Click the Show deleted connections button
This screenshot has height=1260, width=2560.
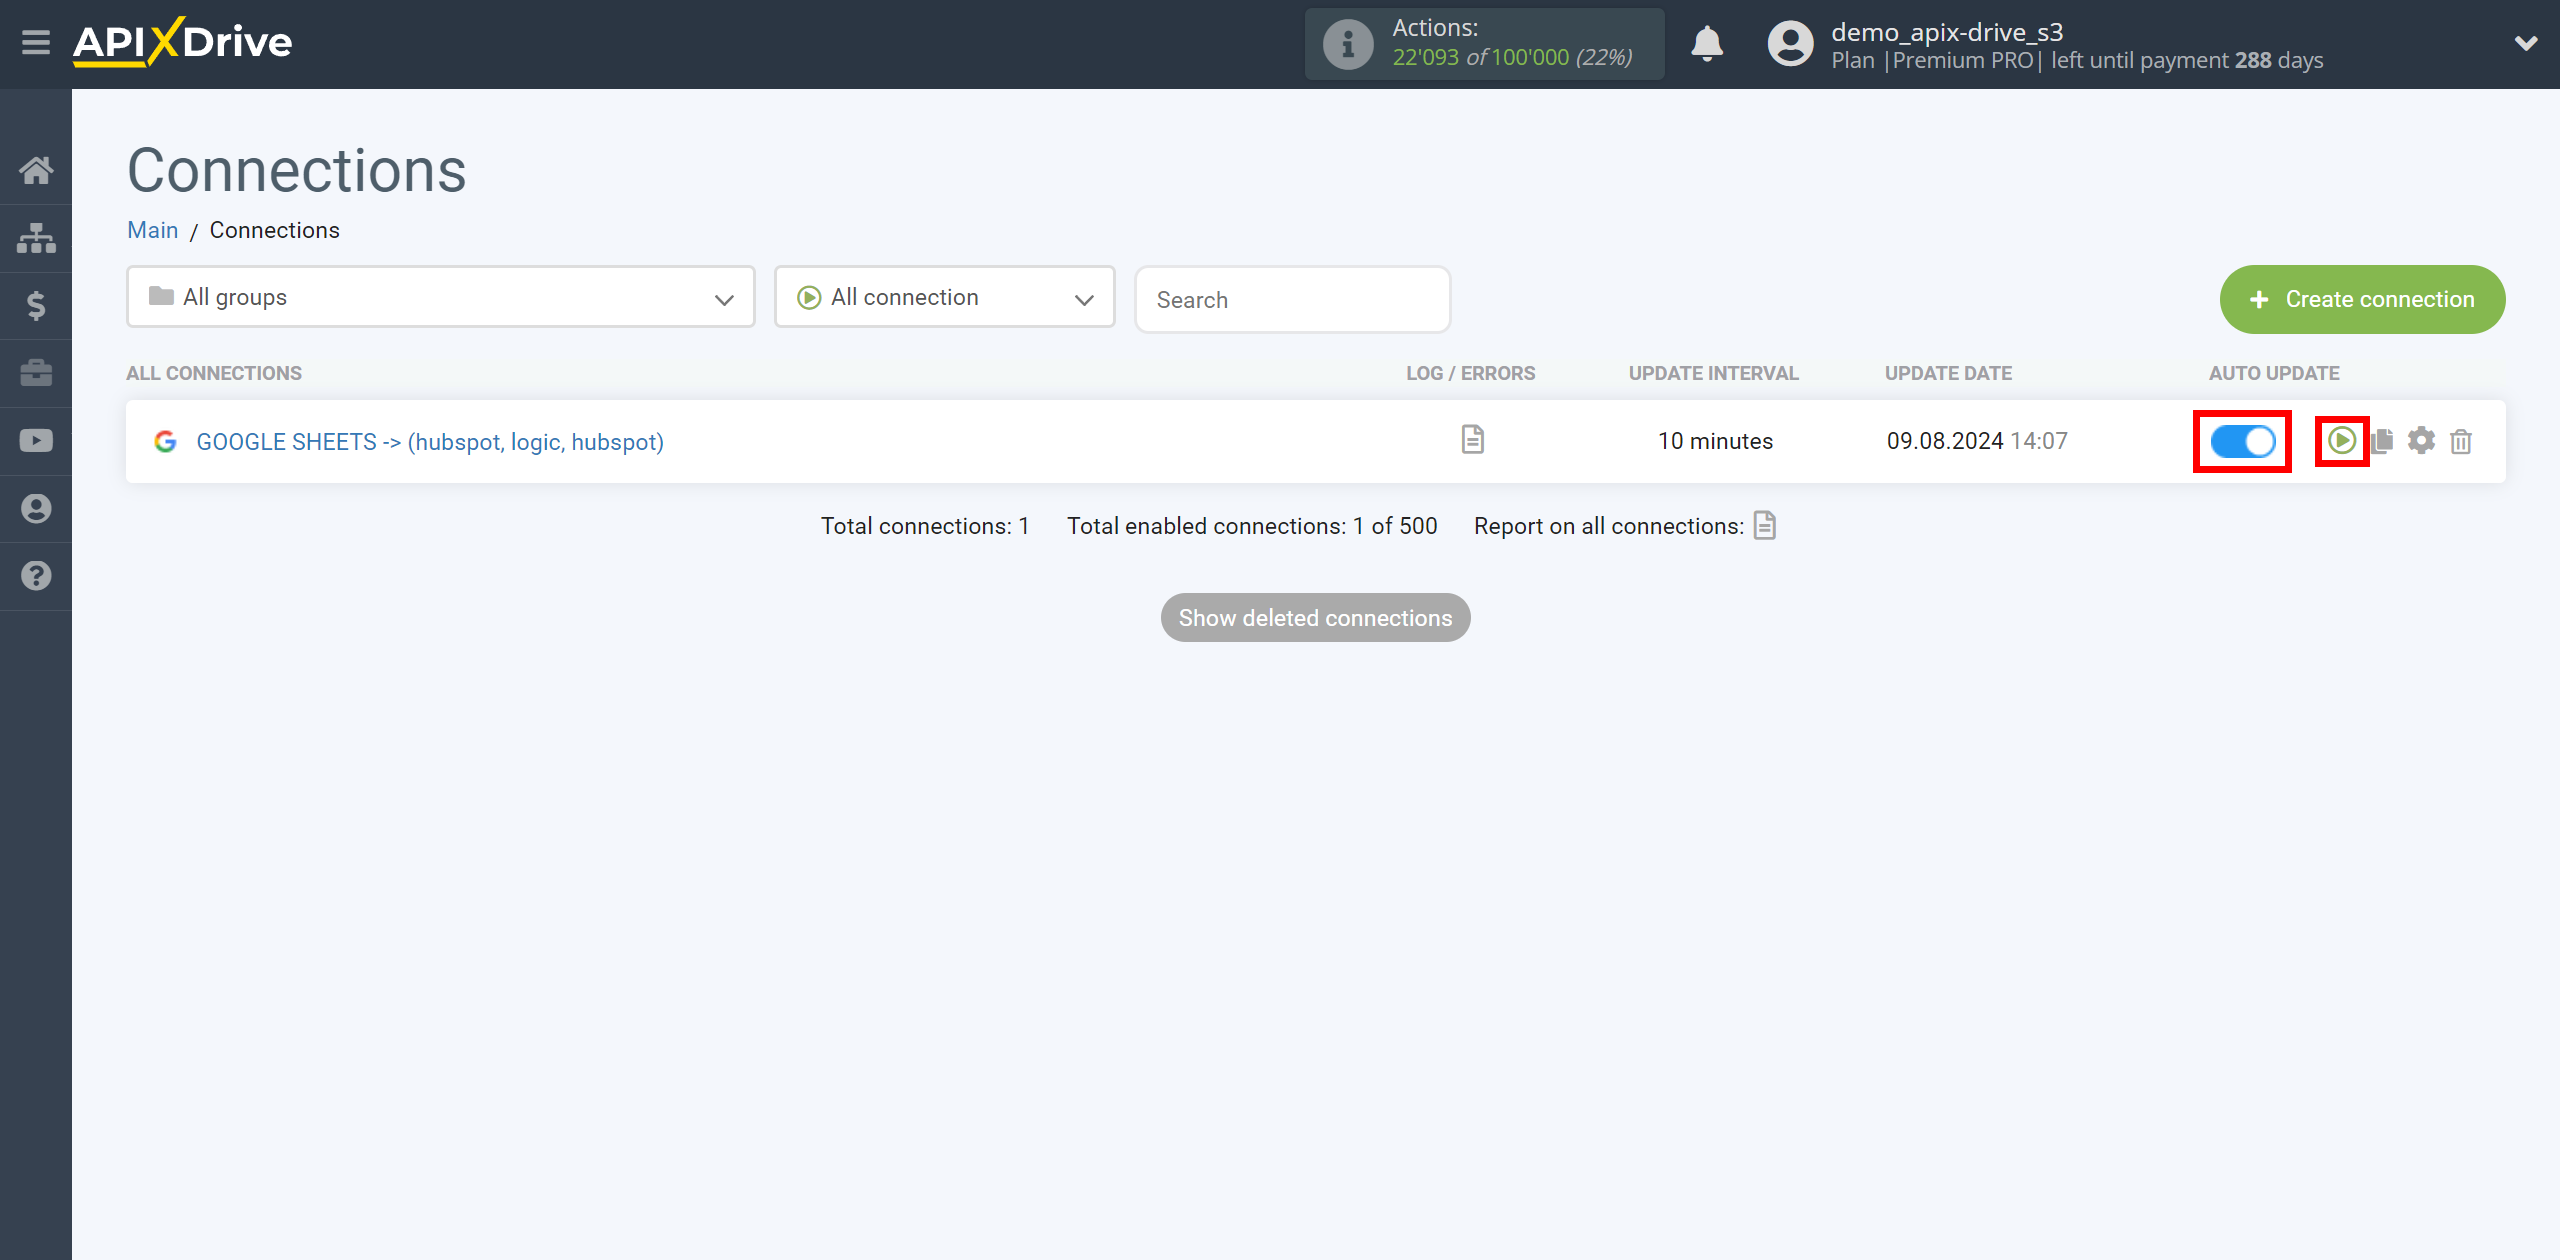(x=1314, y=617)
